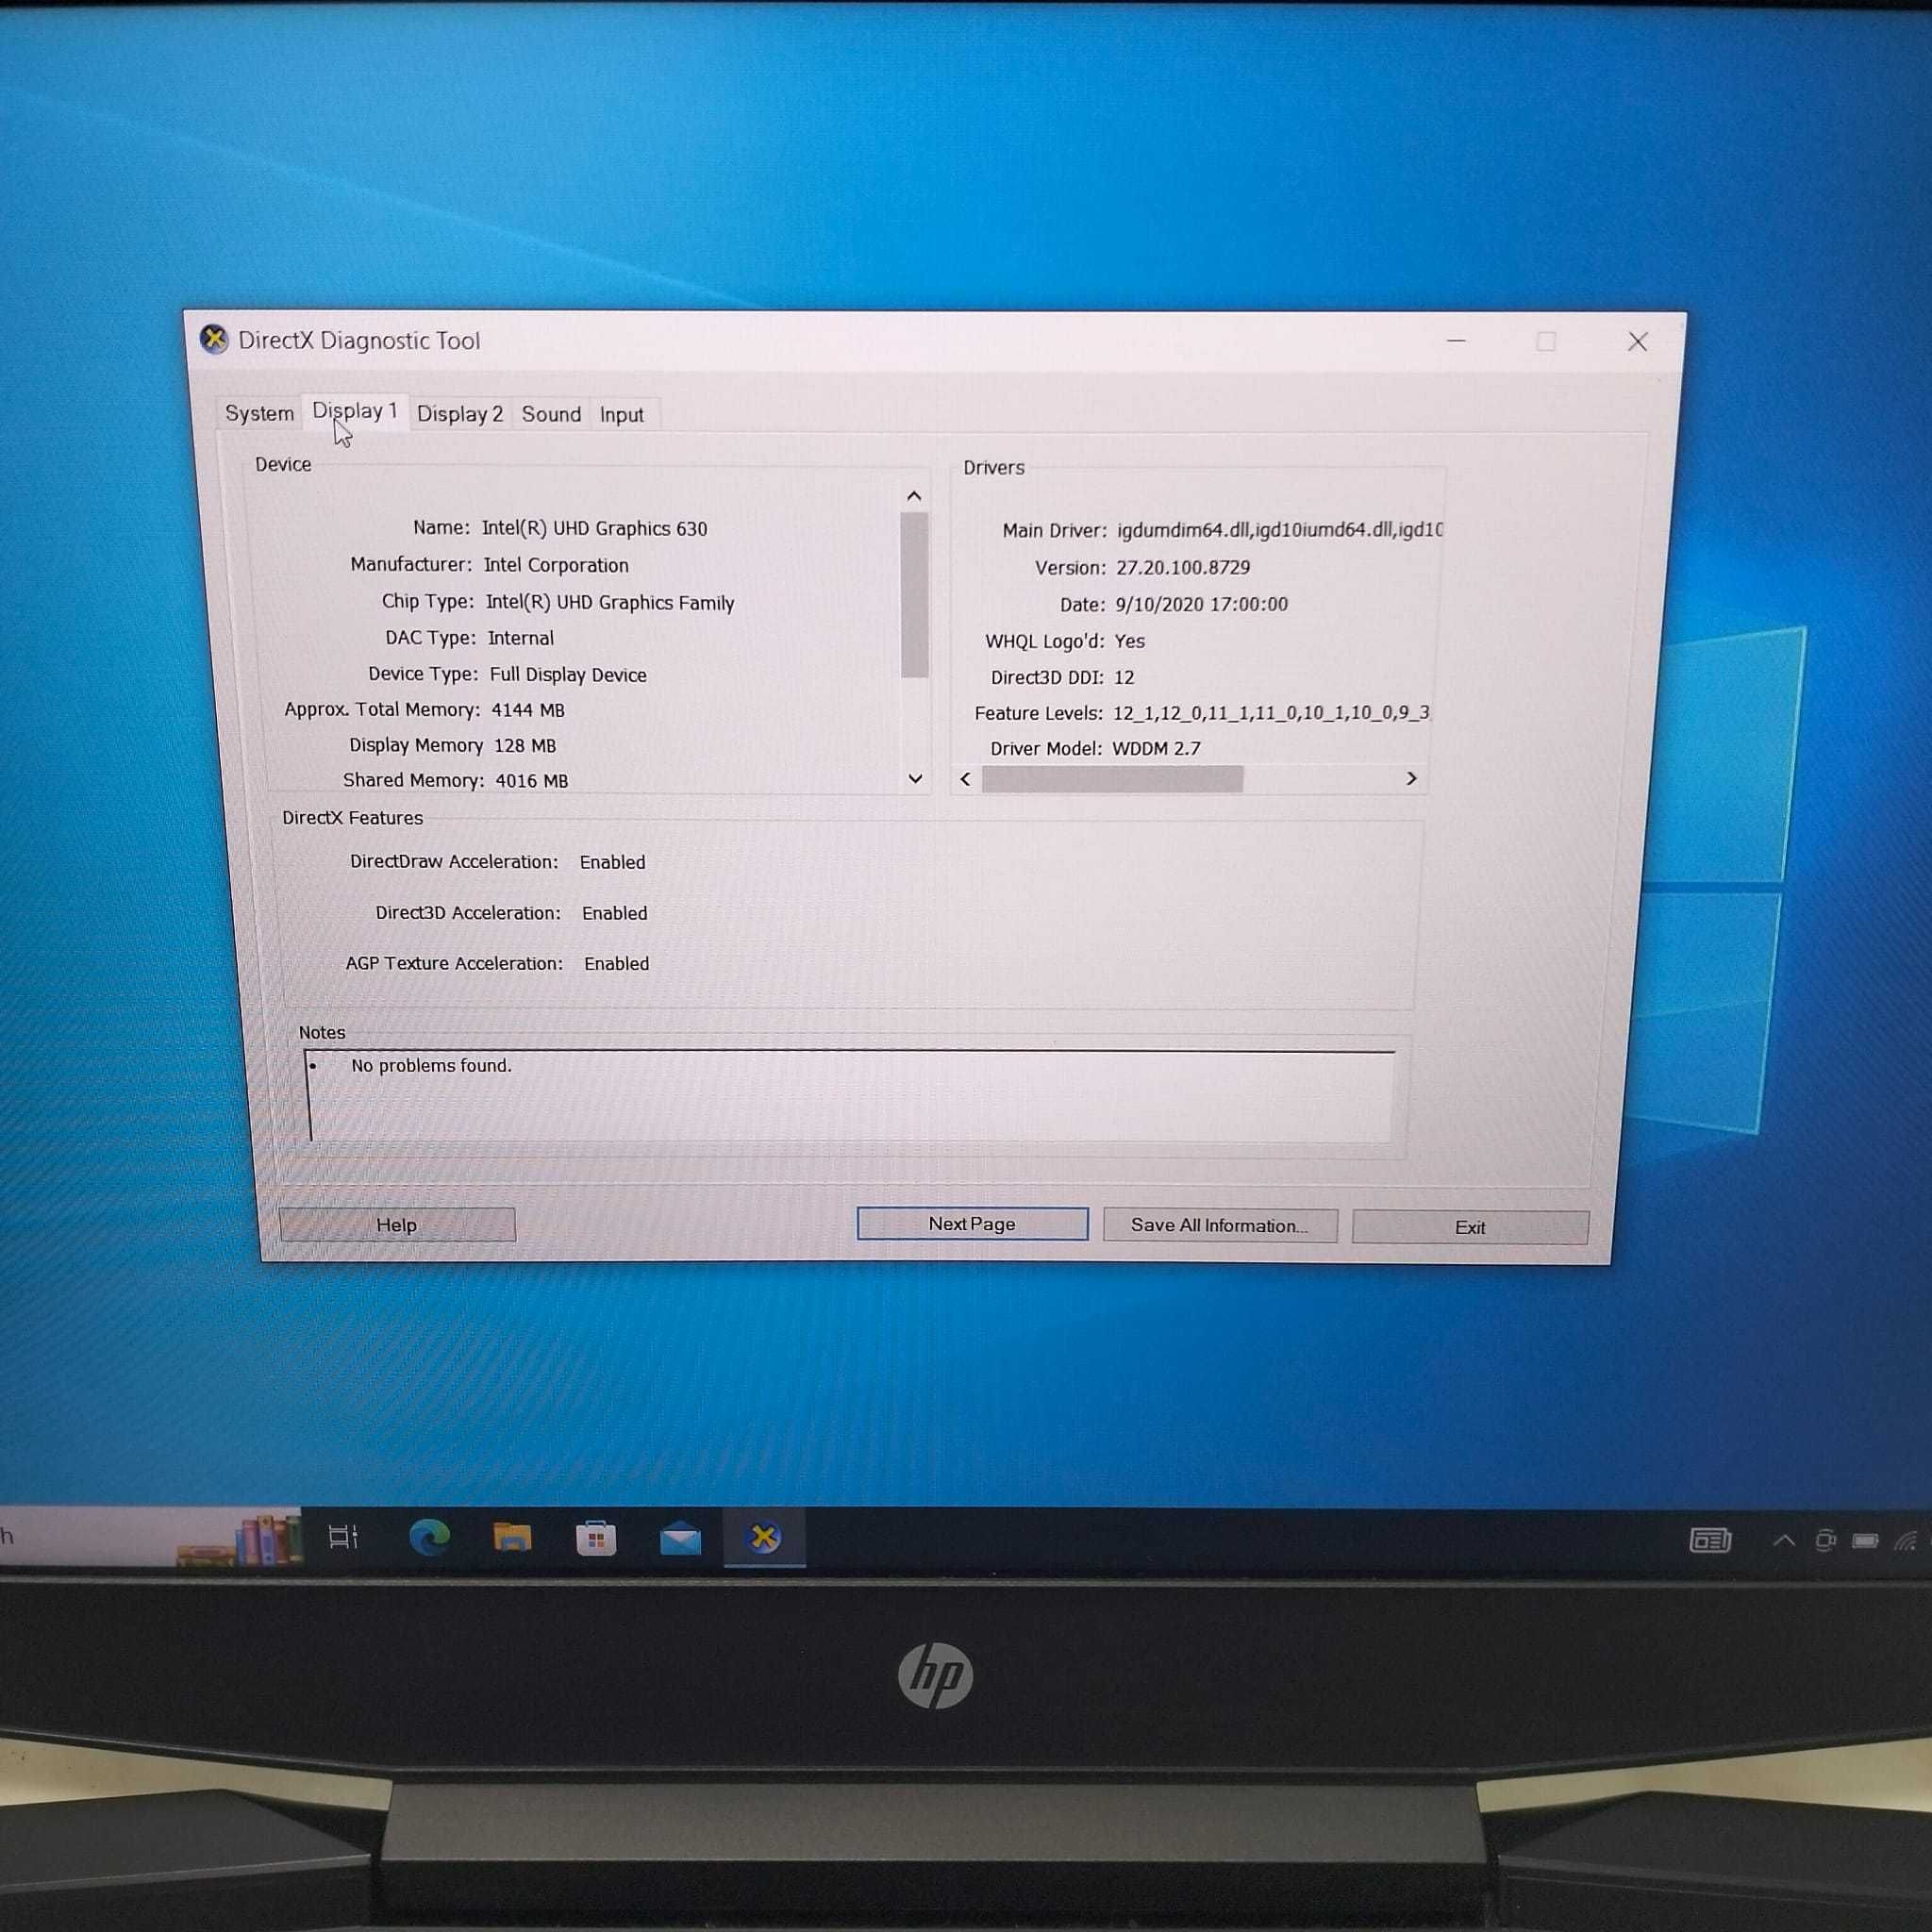This screenshot has width=1932, height=1932.
Task: Click the Device list vertical scrollbar thumb
Action: [914, 595]
